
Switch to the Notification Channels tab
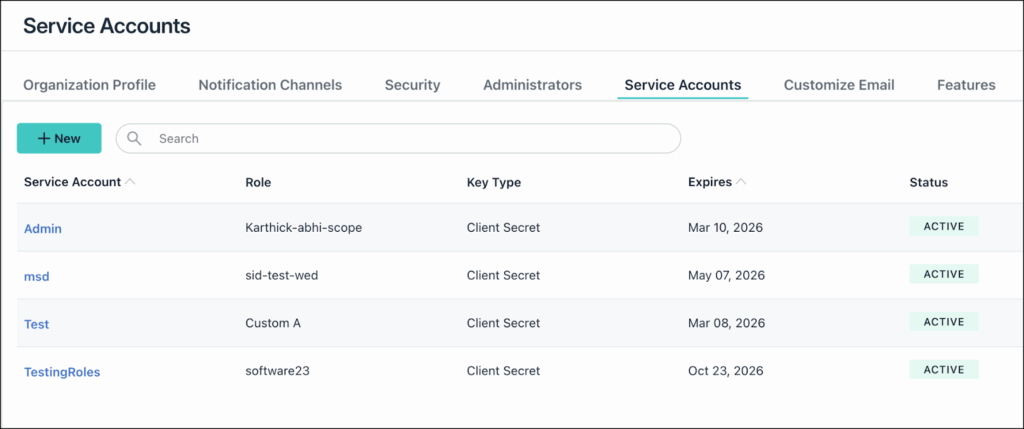(x=270, y=85)
